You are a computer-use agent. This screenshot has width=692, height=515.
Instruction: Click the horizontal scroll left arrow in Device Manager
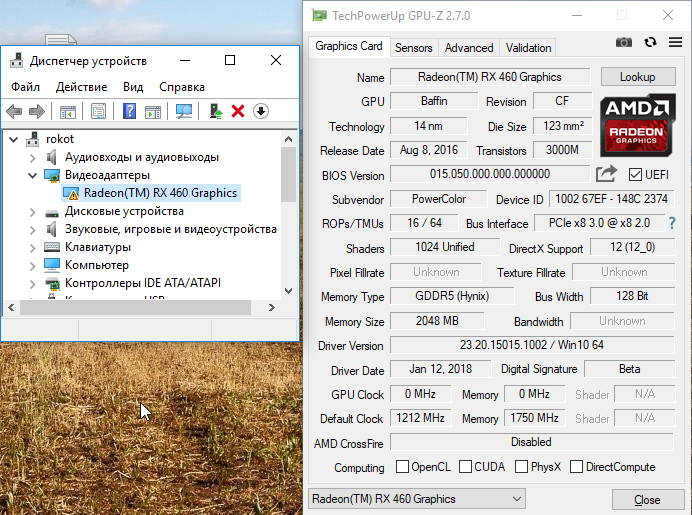coord(11,307)
